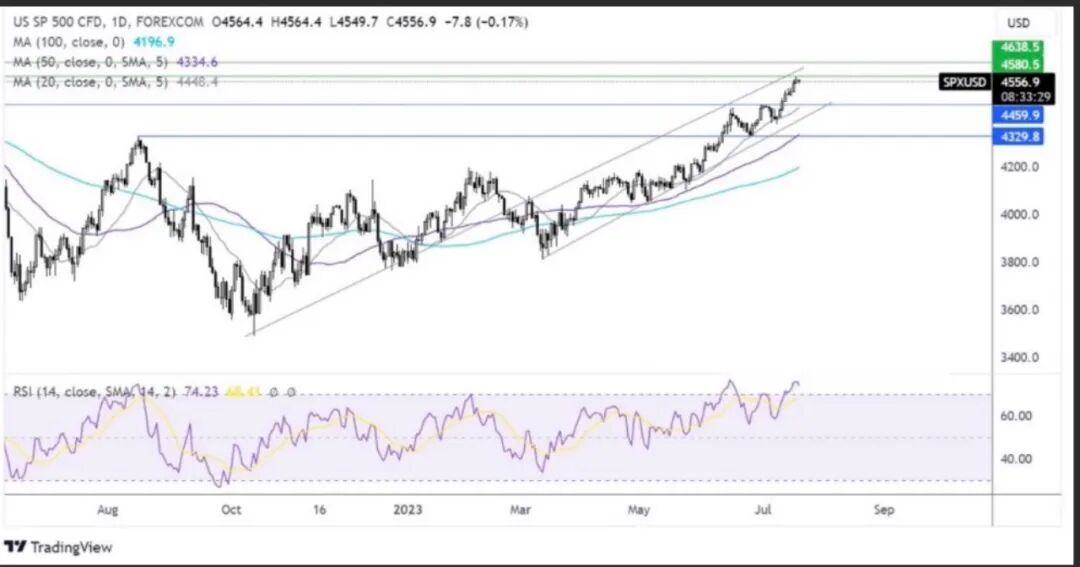
Task: Click the 4200.0 price axis value
Action: coord(1019,167)
